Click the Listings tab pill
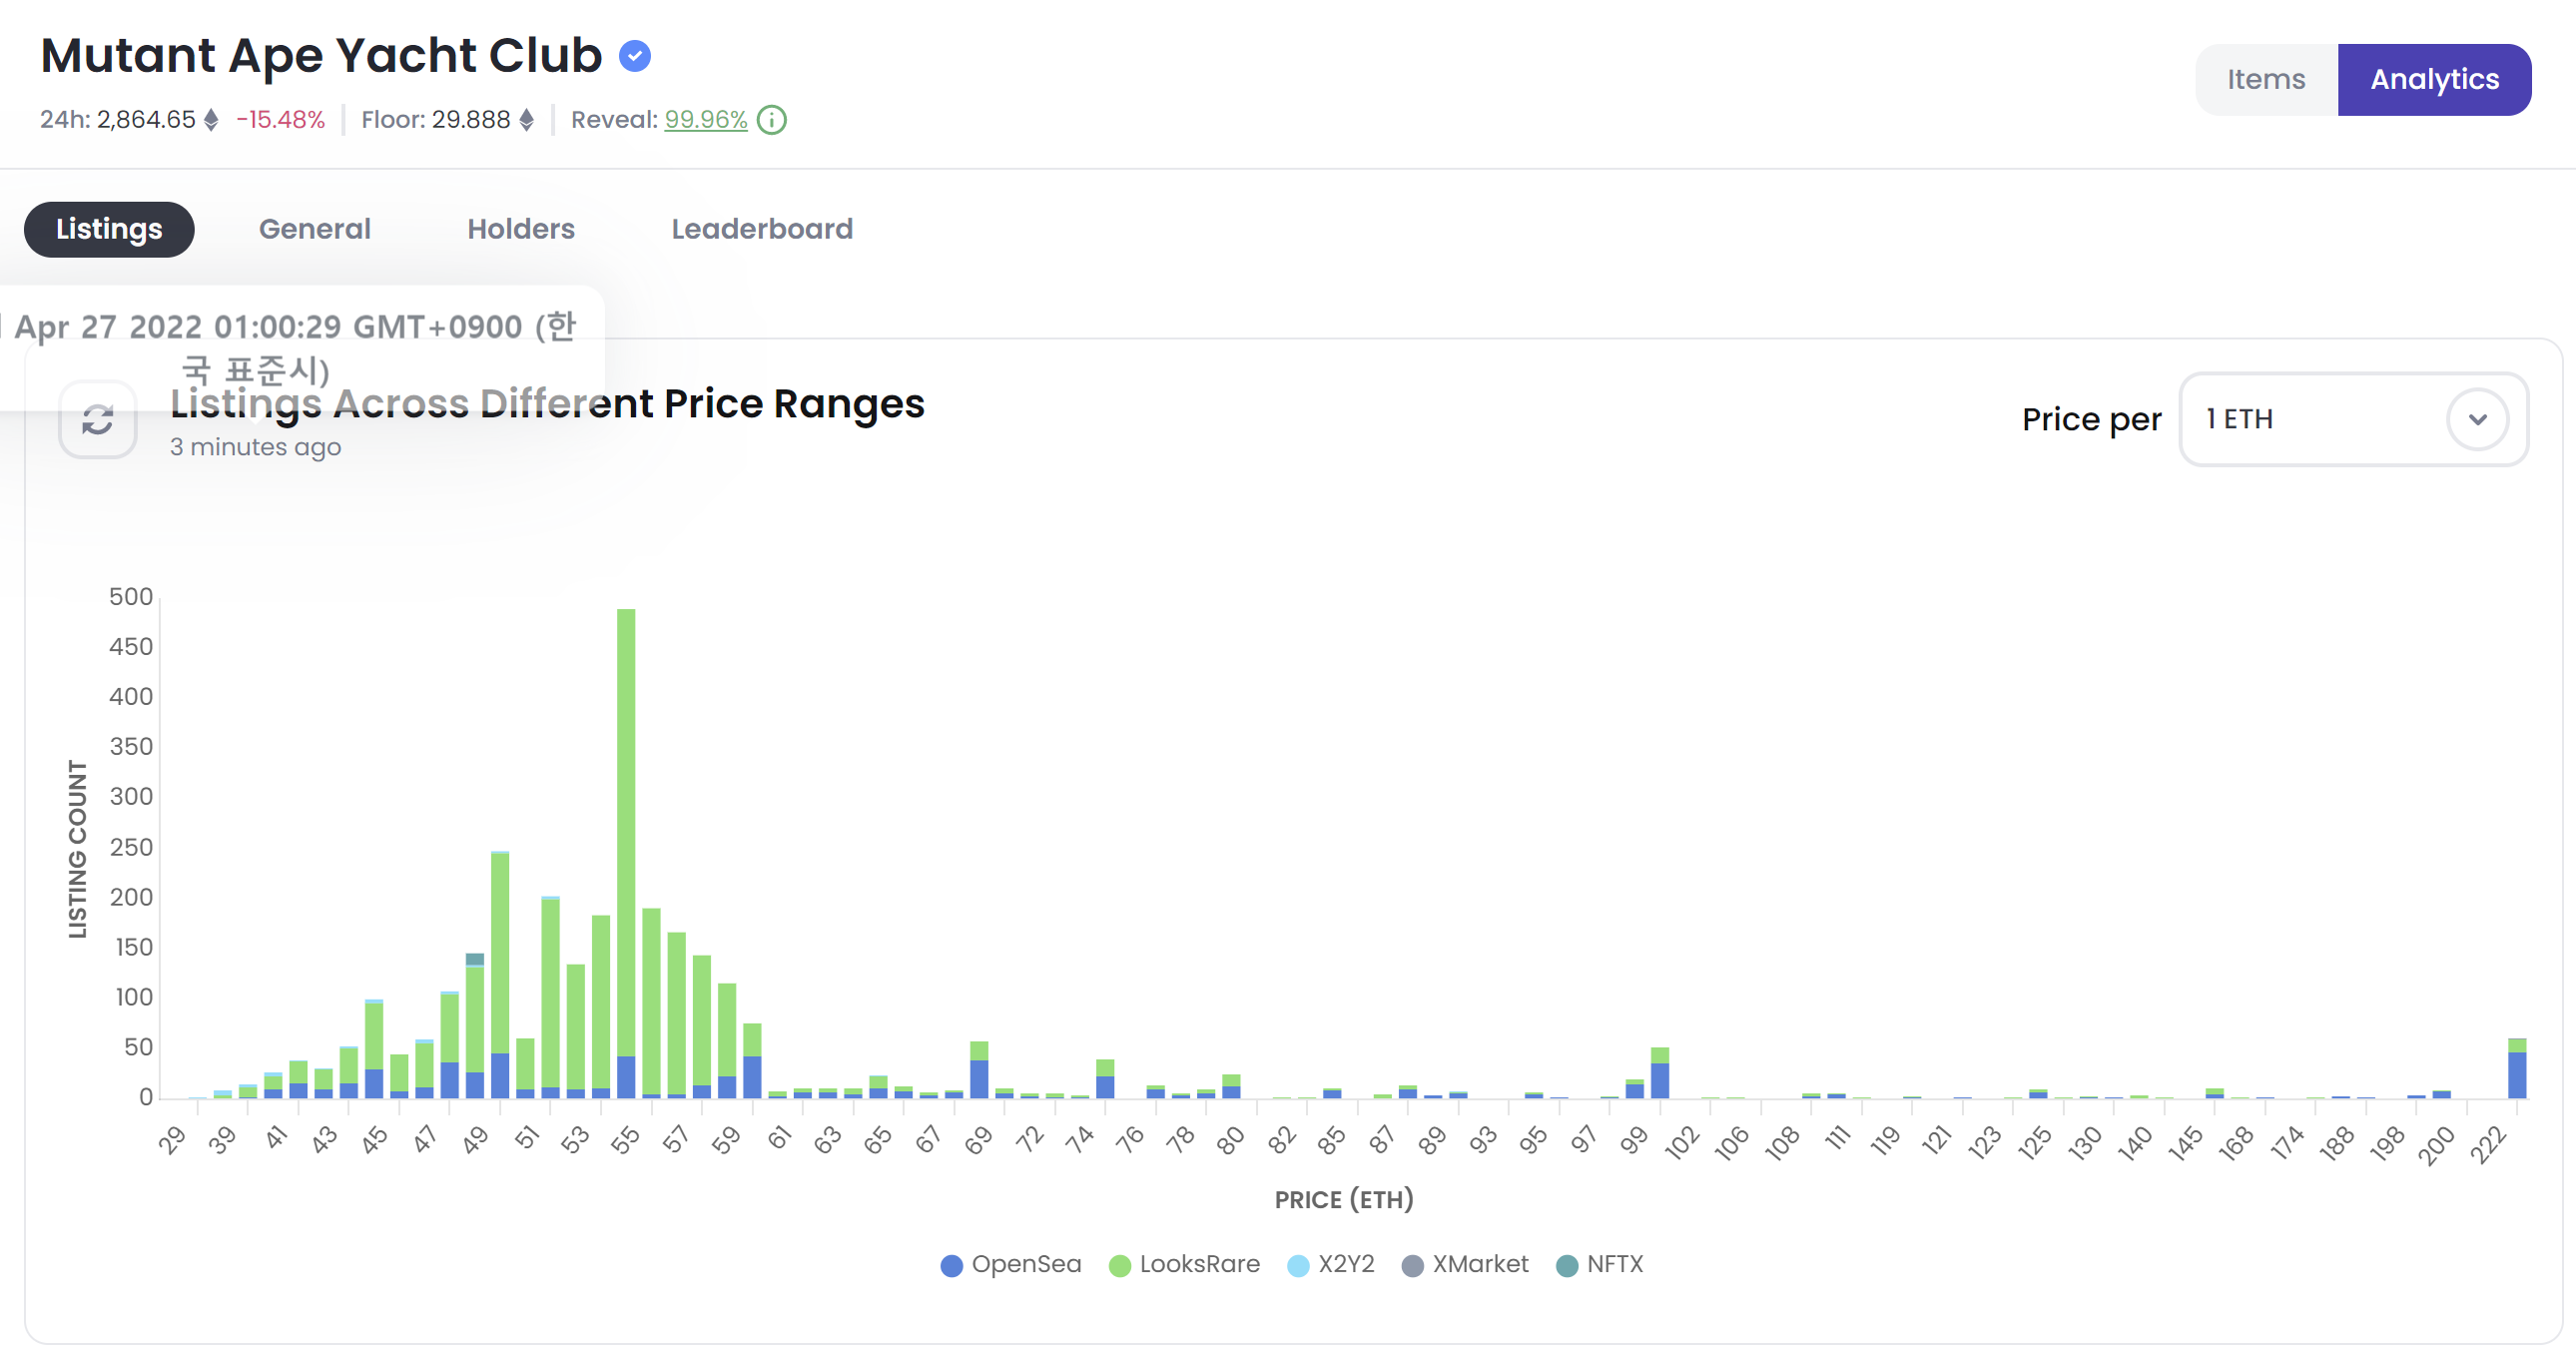 pyautogui.click(x=109, y=229)
